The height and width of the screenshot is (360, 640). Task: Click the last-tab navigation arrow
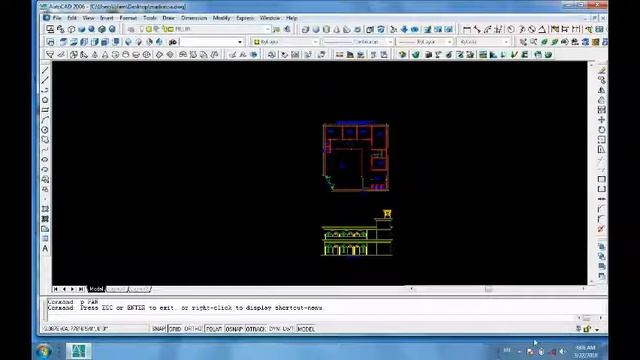[x=81, y=289]
